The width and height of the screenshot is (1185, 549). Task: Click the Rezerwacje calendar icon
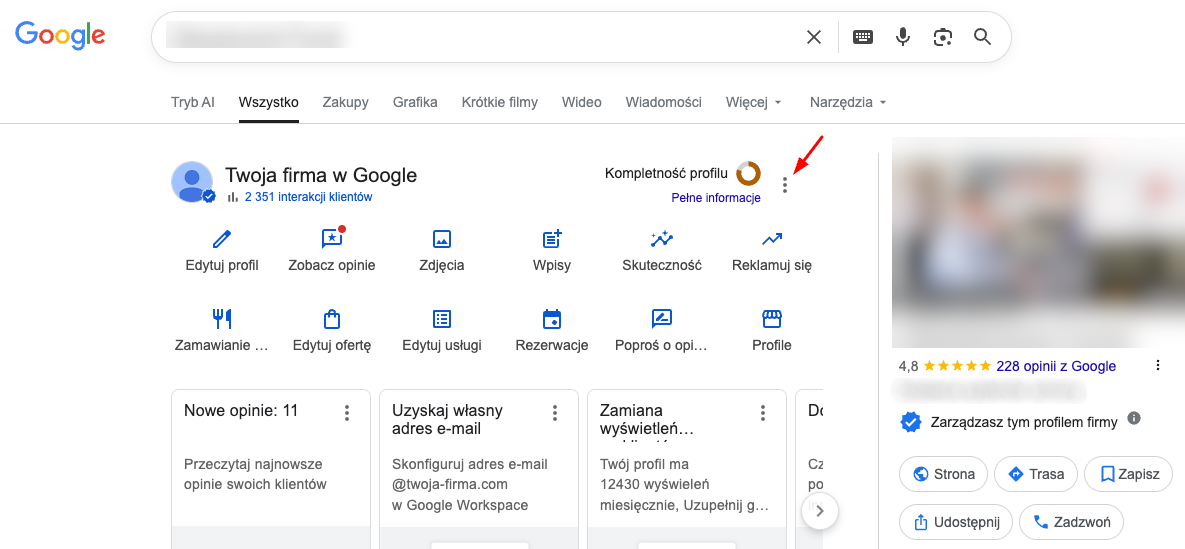pos(552,319)
